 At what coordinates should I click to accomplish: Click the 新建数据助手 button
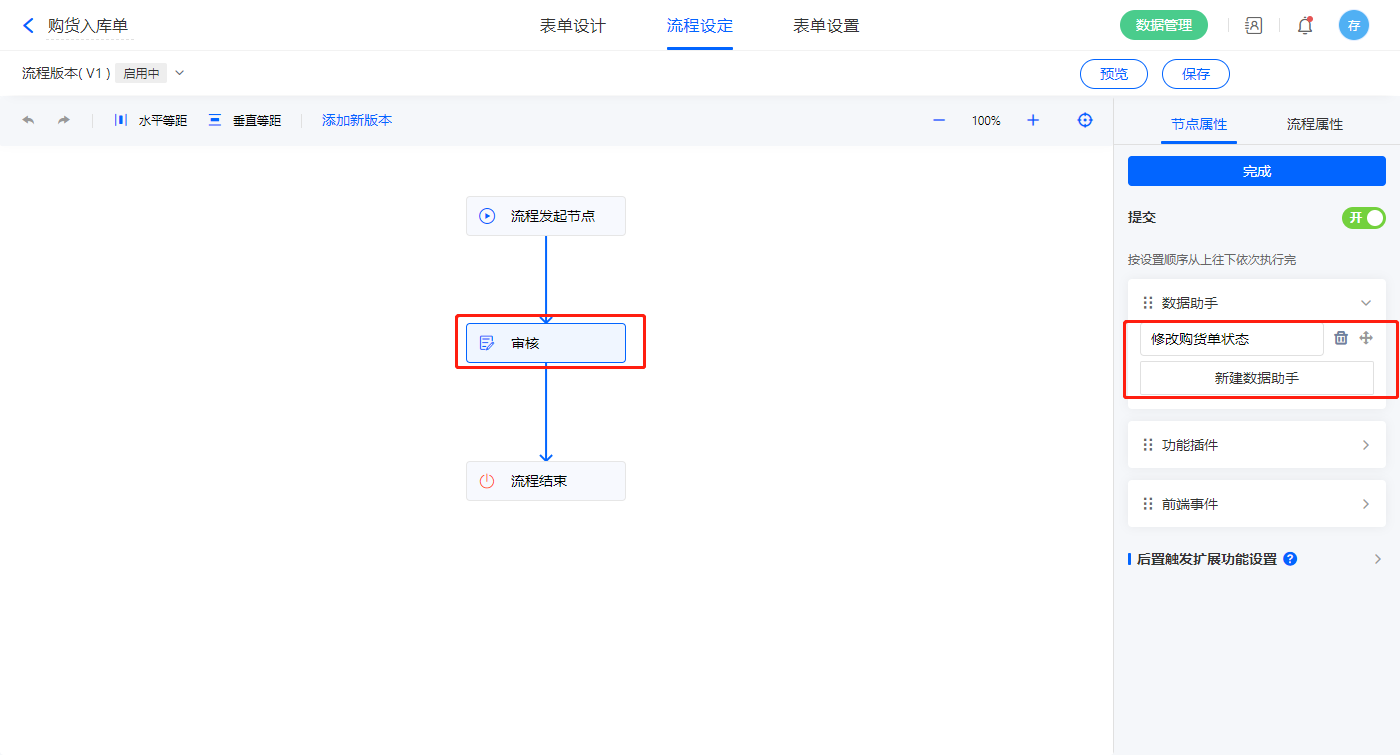[x=1256, y=378]
